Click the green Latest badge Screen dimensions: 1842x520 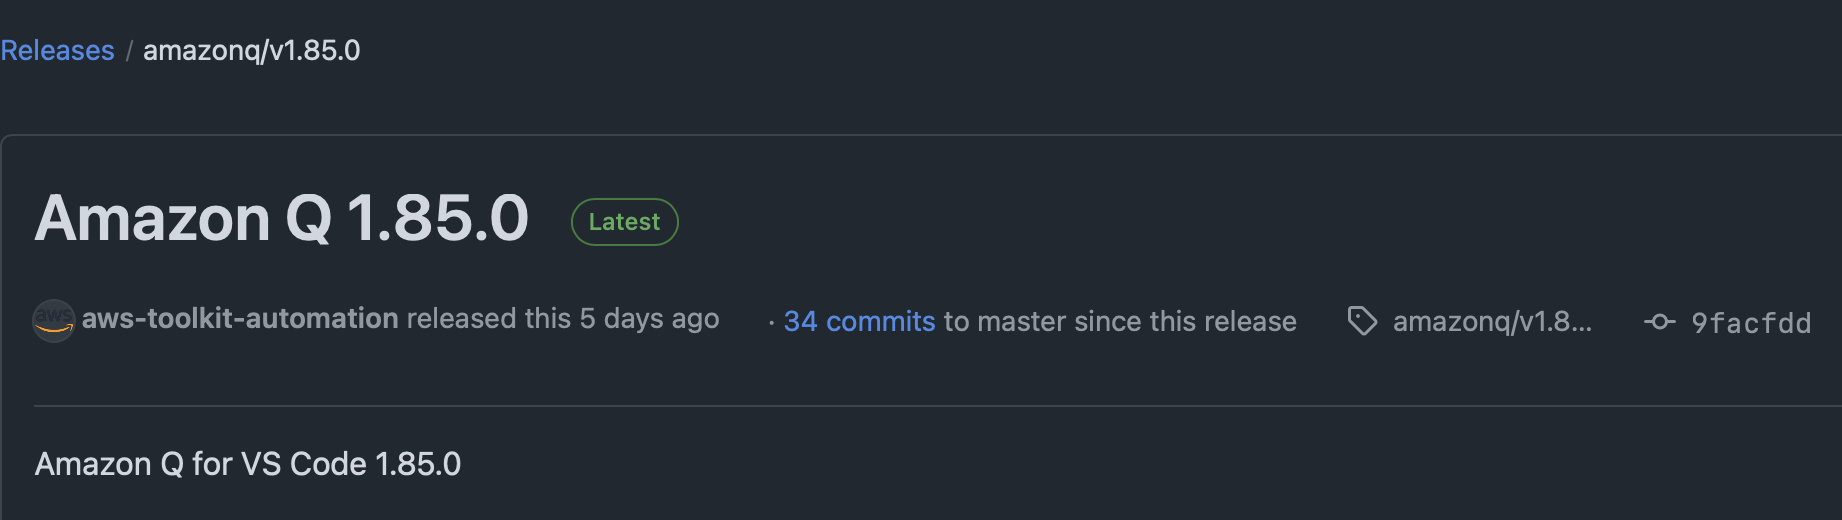624,222
